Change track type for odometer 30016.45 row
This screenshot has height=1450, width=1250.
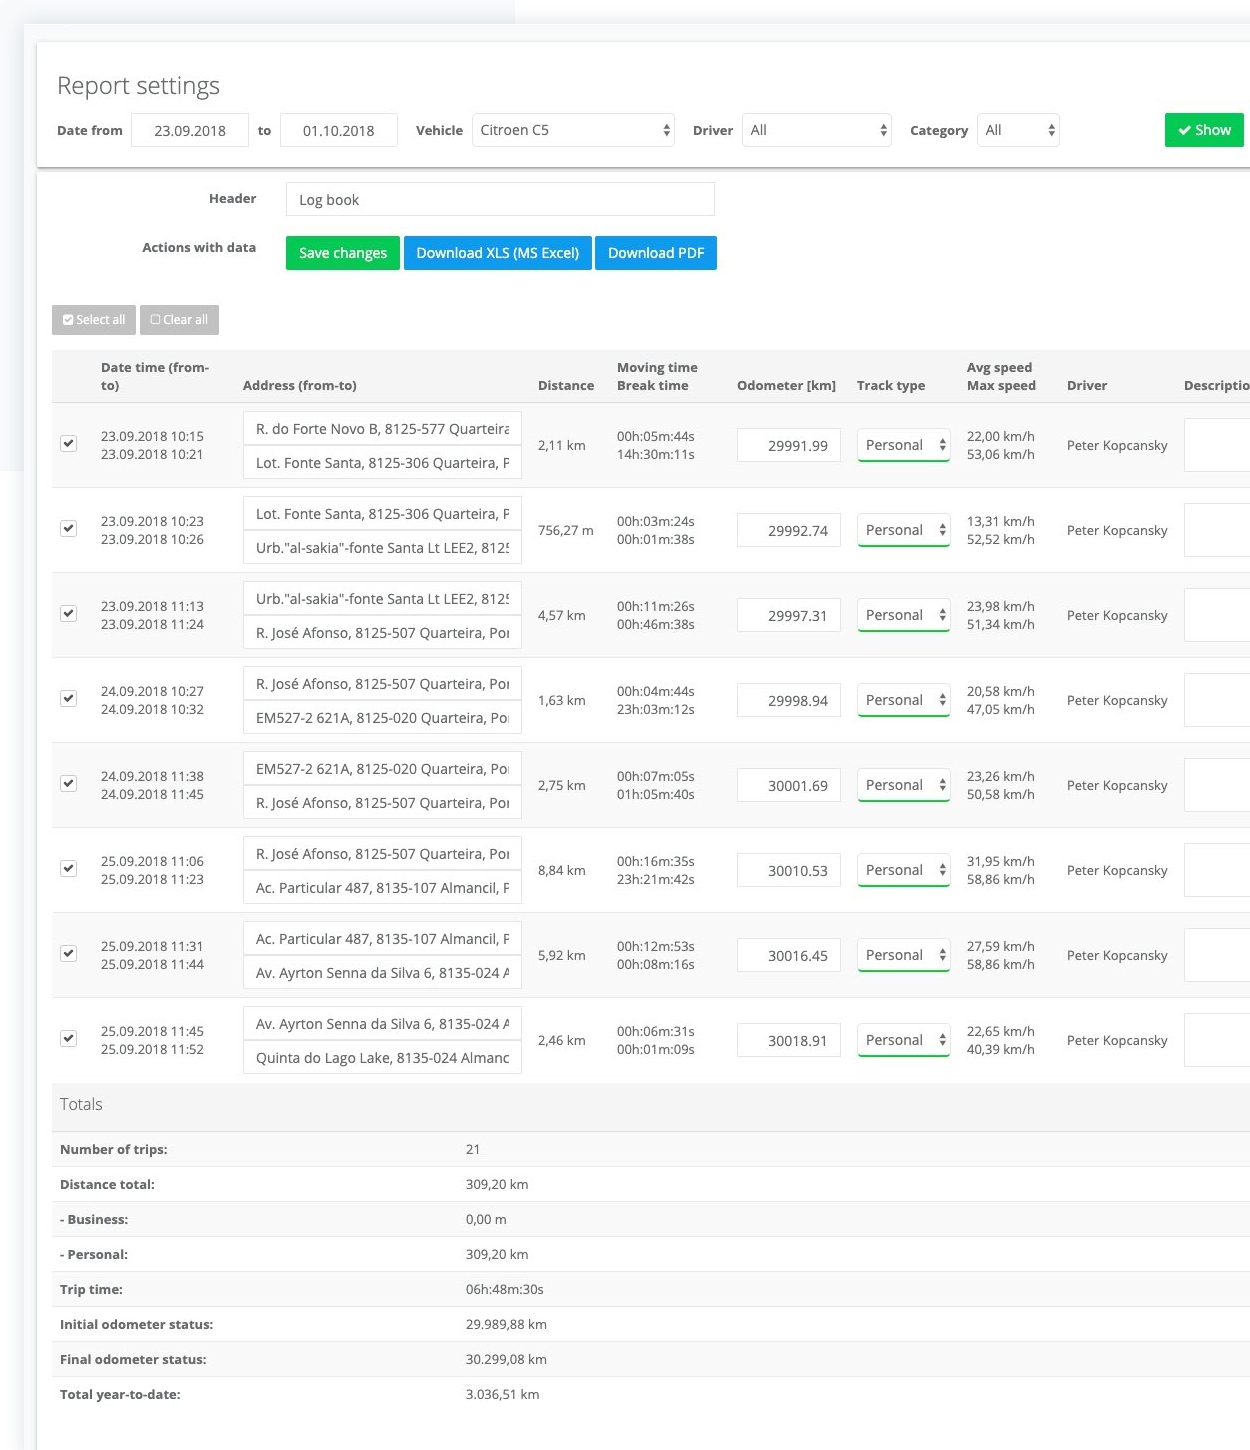(903, 955)
